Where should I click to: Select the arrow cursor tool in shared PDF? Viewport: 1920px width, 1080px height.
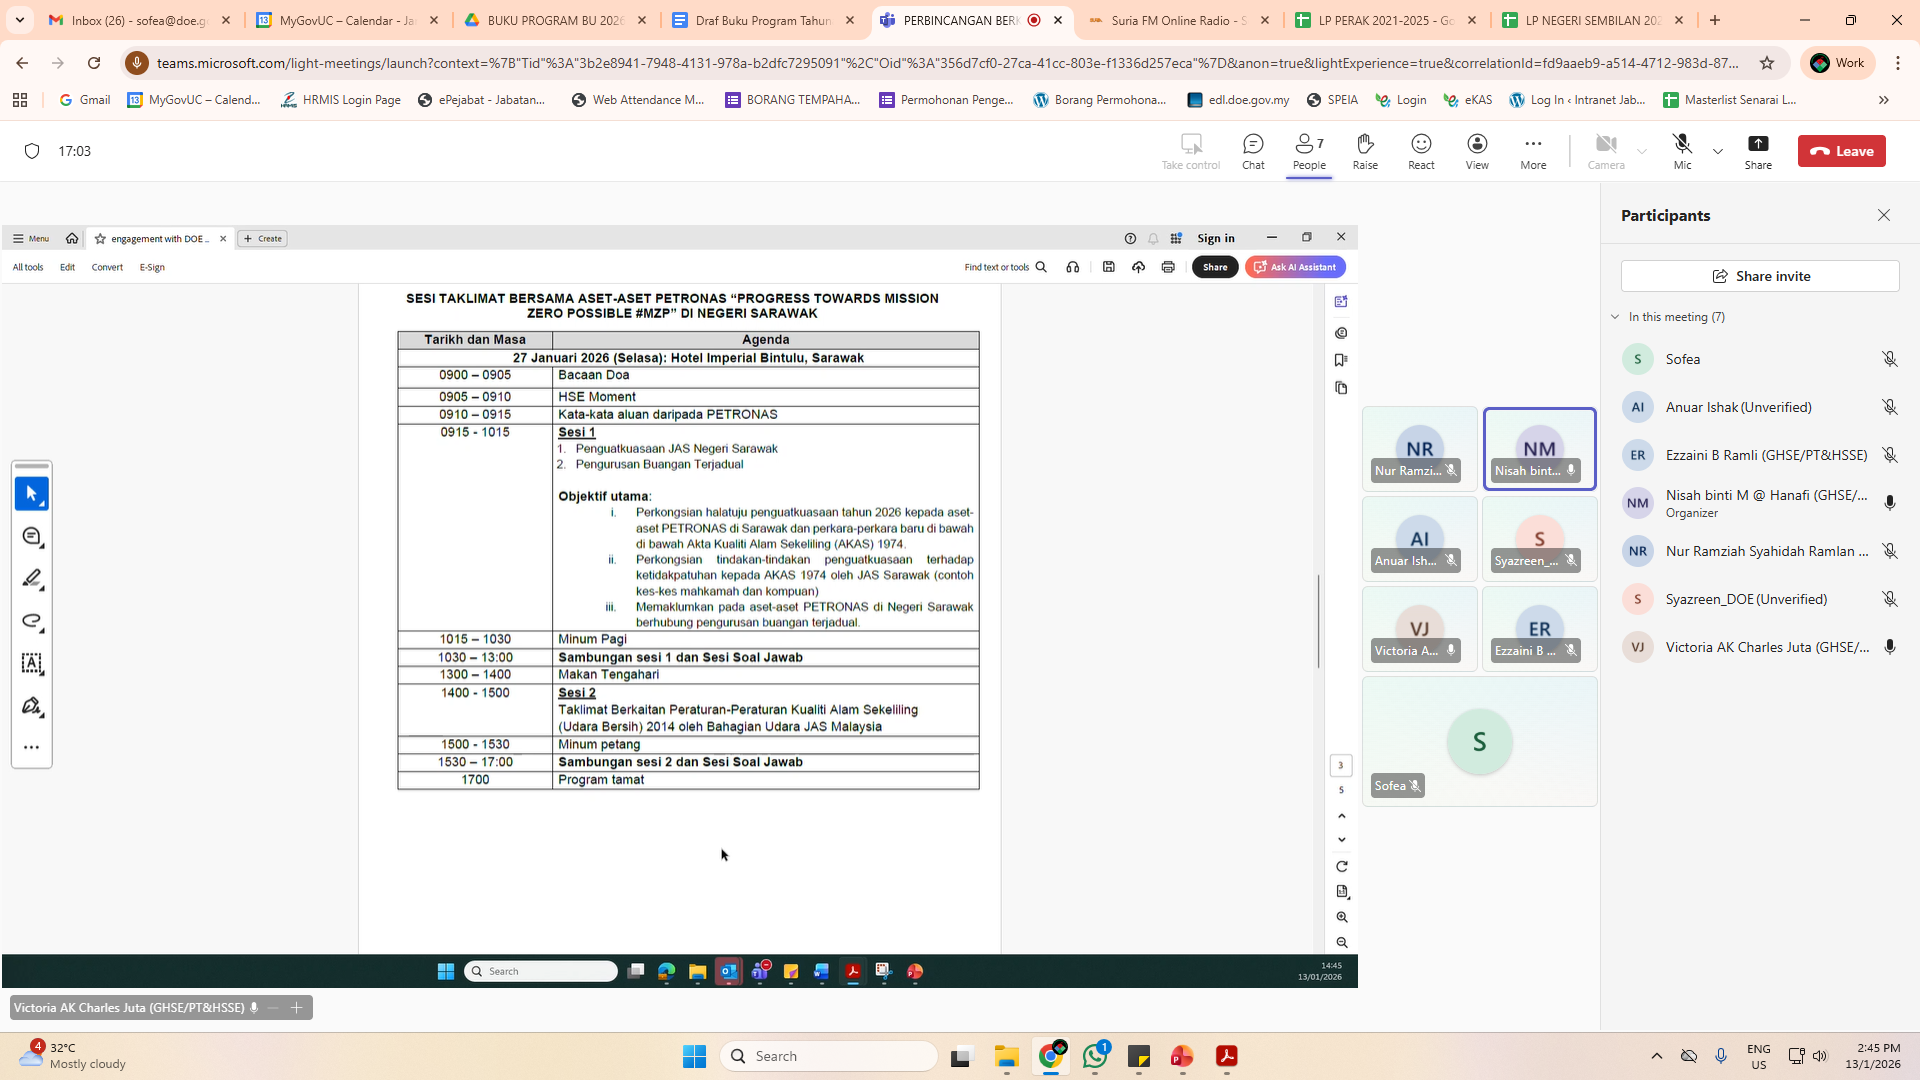point(32,493)
